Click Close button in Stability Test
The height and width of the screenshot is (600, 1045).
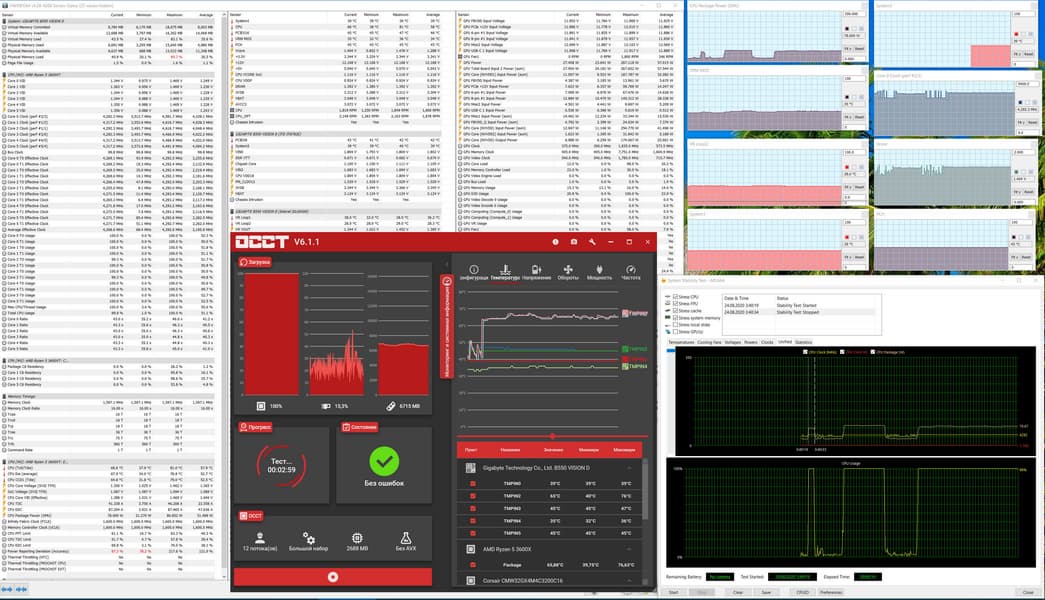[1028, 592]
